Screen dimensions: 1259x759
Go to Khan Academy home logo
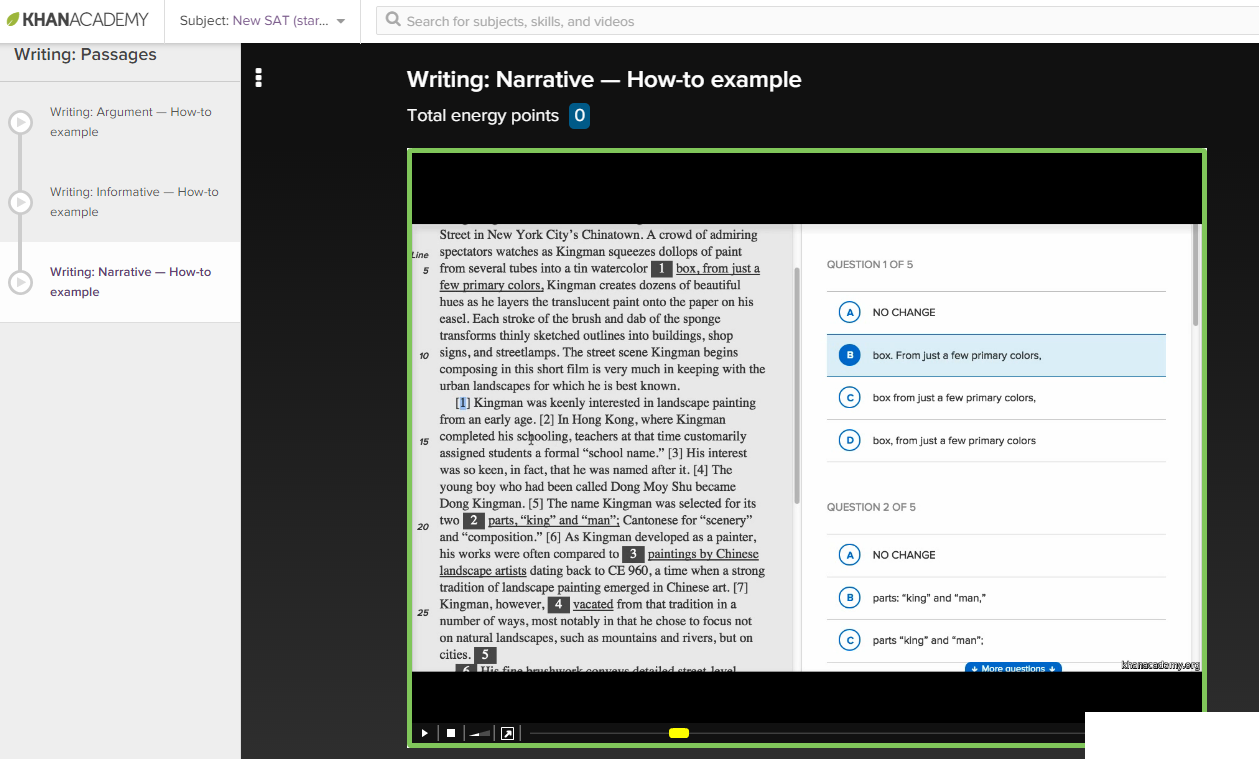pos(78,20)
